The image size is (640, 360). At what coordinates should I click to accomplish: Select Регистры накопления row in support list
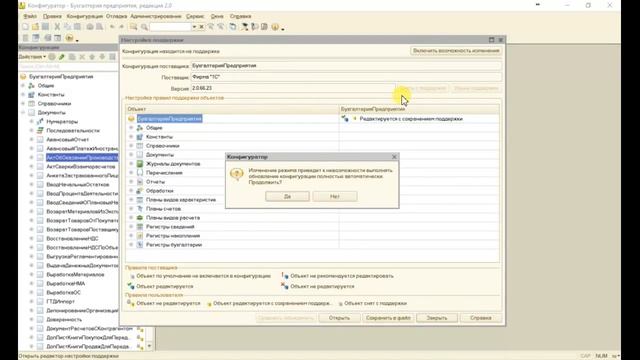(x=173, y=236)
